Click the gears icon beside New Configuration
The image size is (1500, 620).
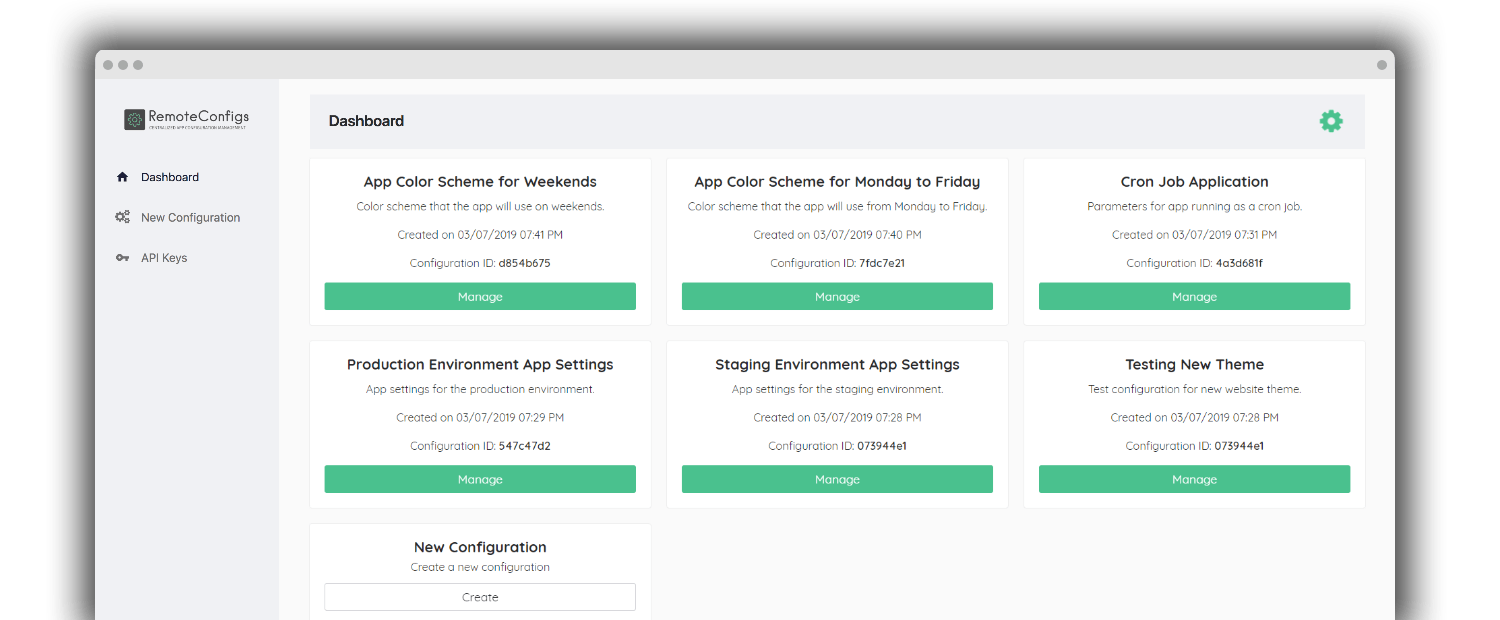[x=122, y=217]
